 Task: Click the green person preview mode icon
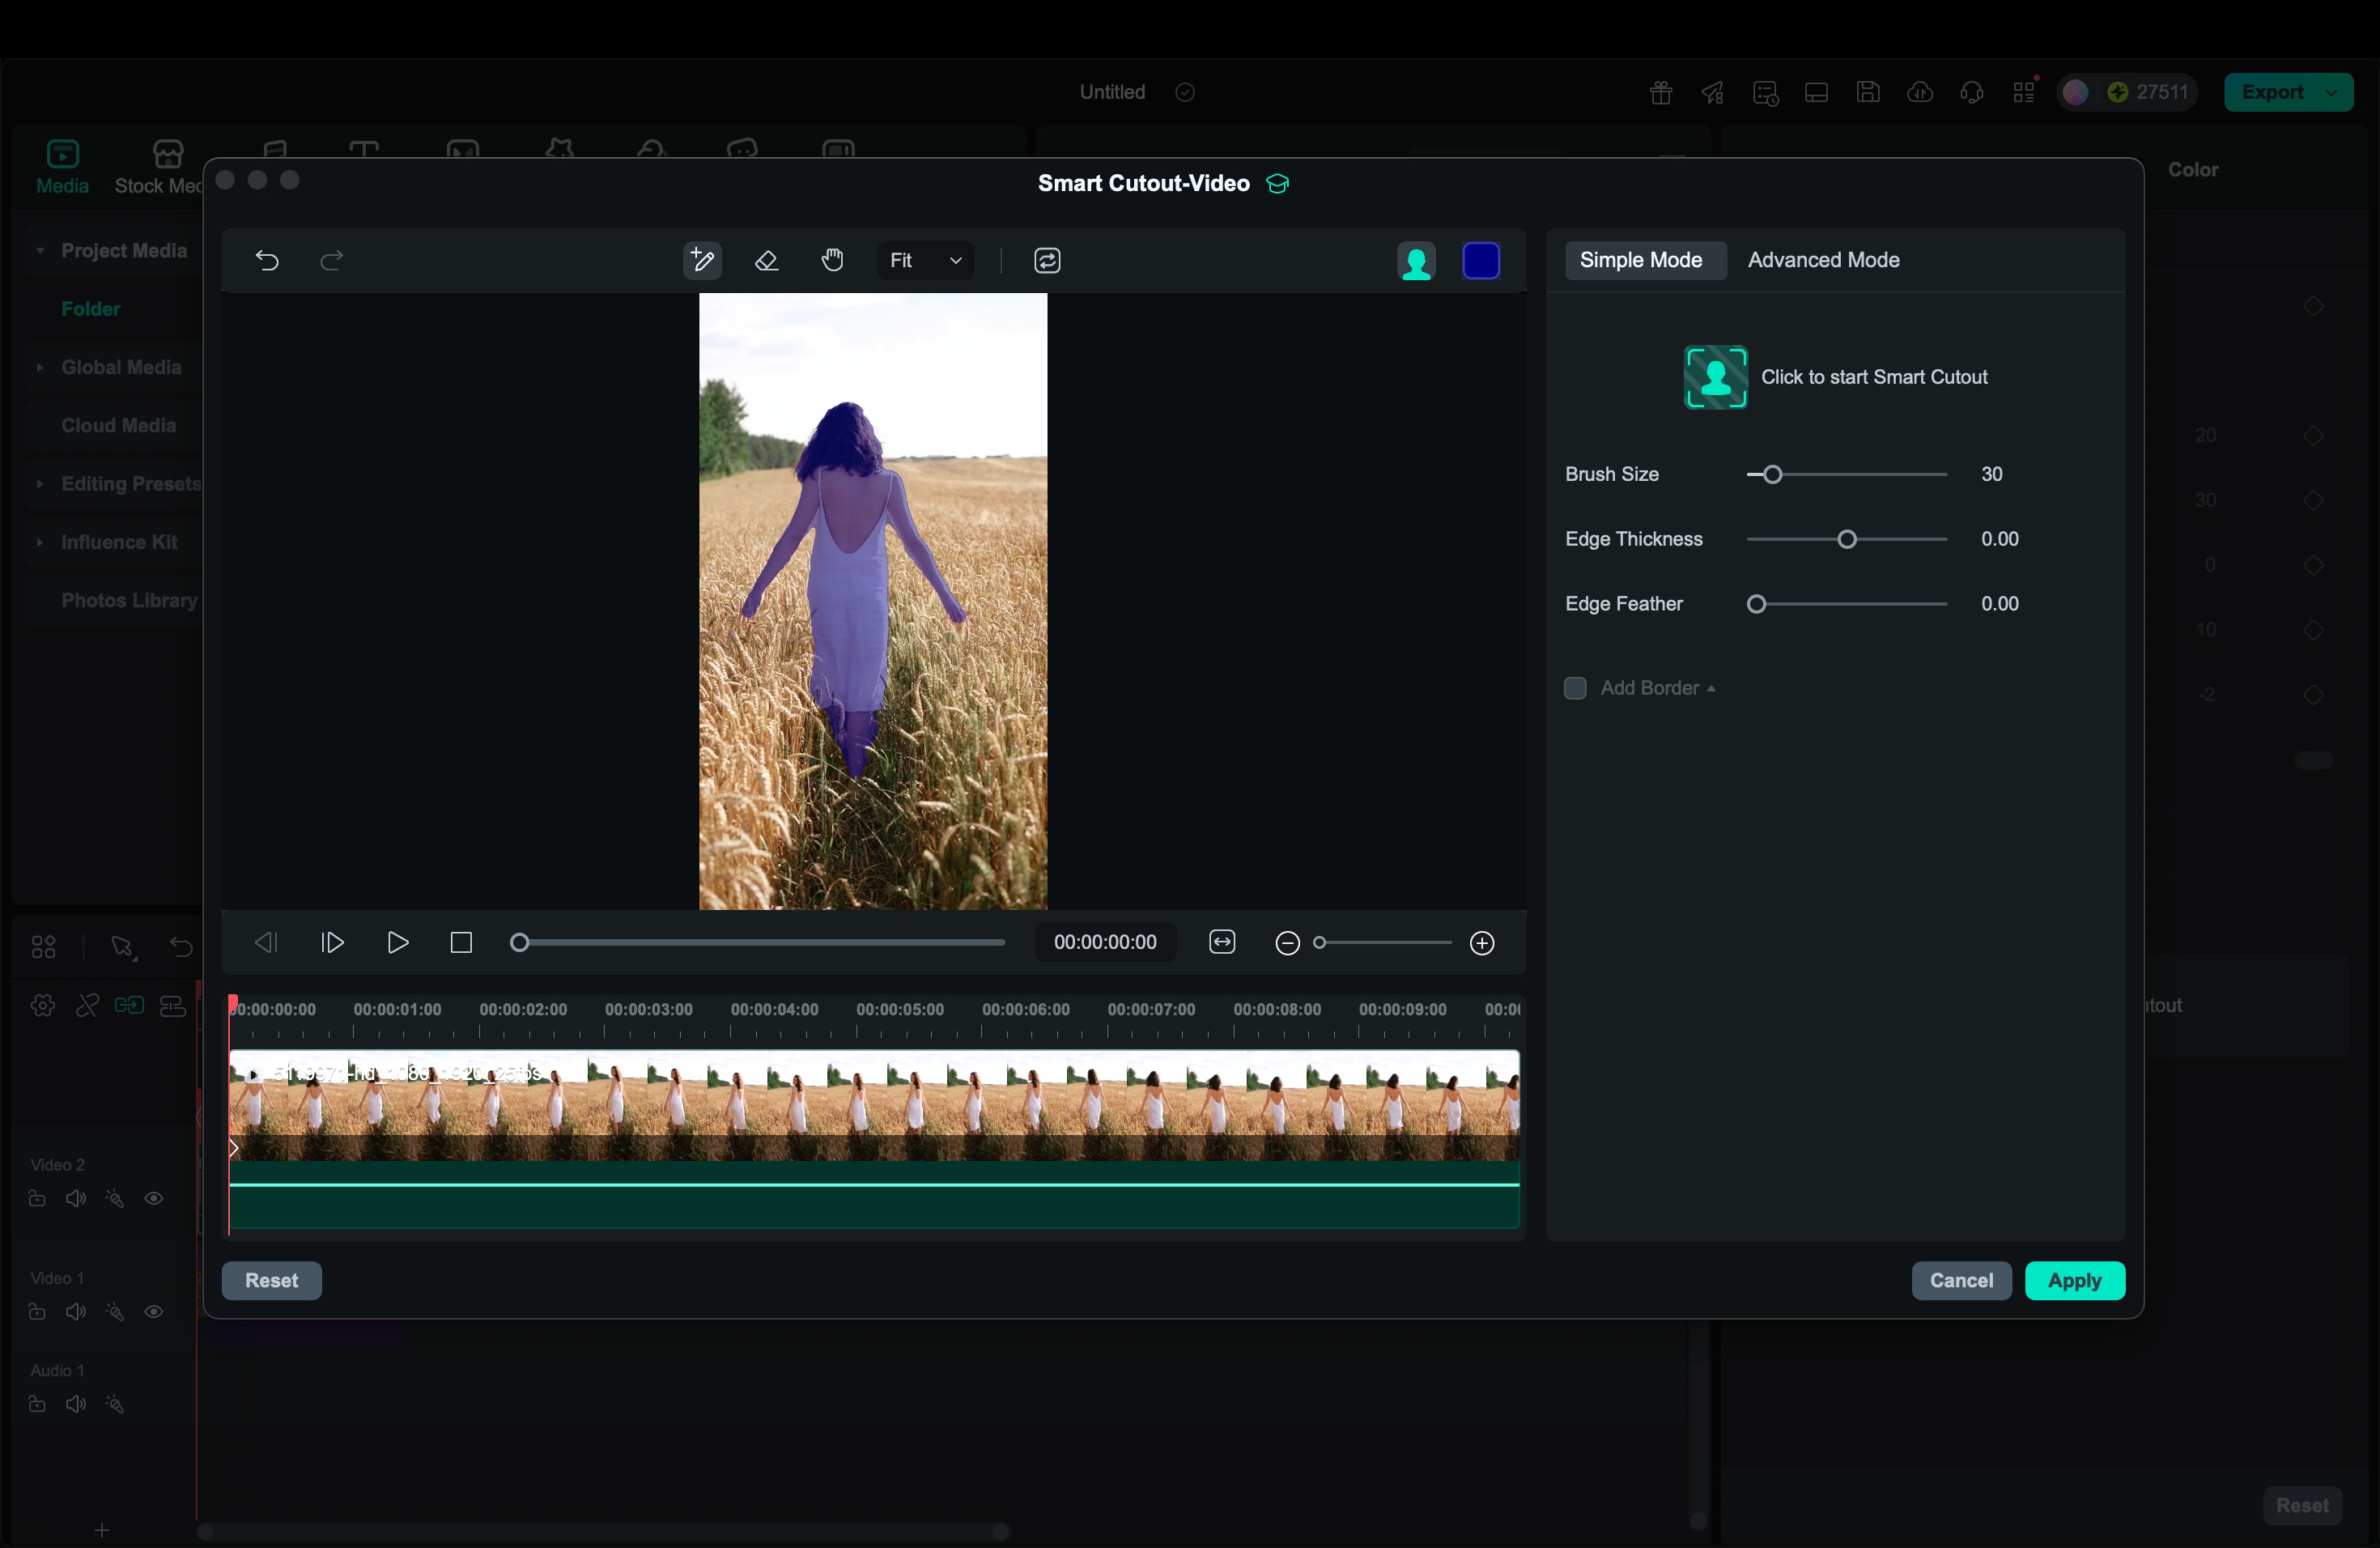tap(1415, 262)
